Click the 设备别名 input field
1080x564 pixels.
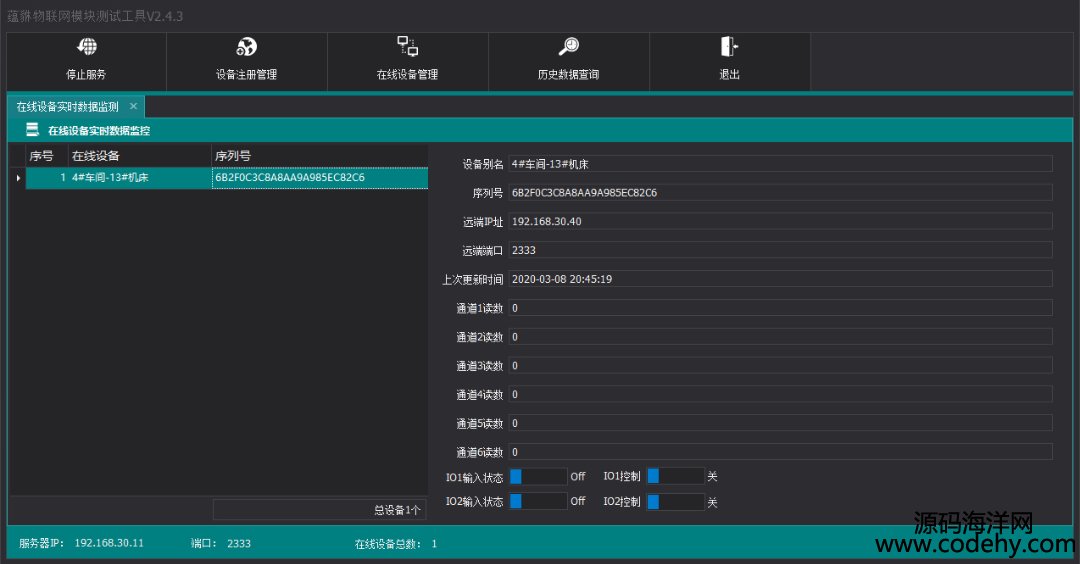[780, 164]
